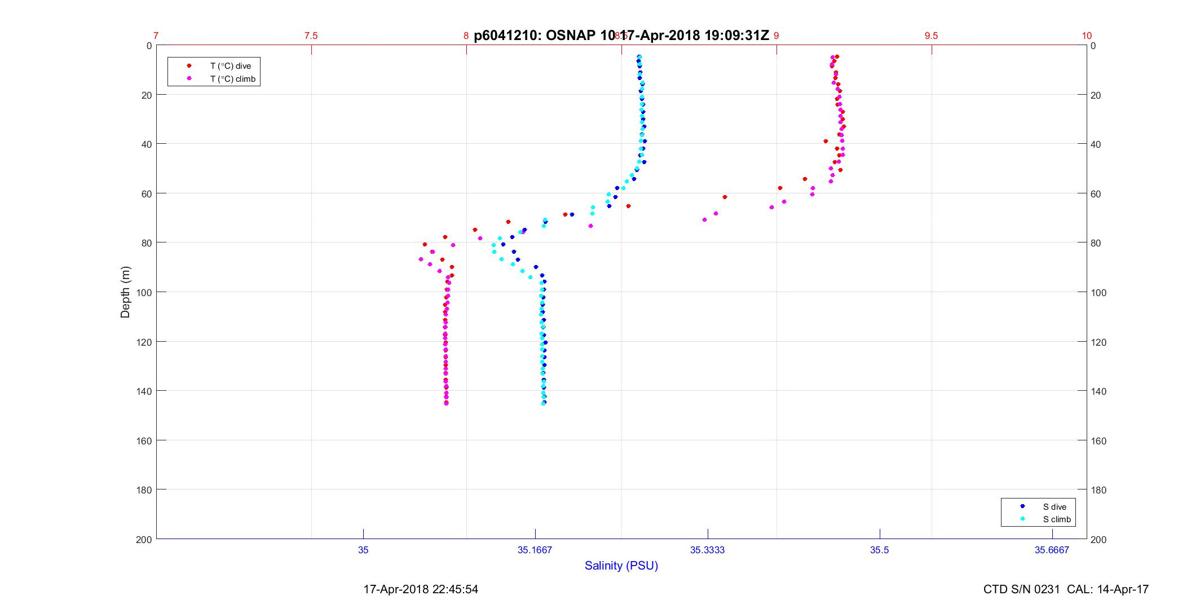The image size is (1200, 606).
Task: Select the 'T (°C) dive' legend label
Action: coord(230,65)
